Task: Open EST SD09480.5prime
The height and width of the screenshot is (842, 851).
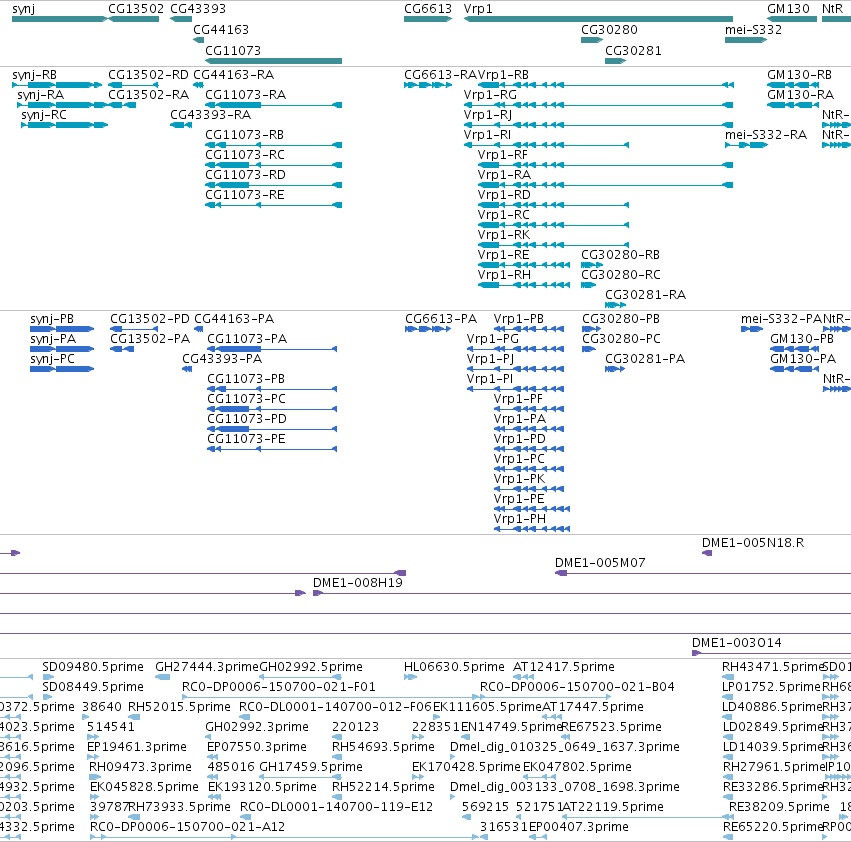Action: click(x=93, y=667)
